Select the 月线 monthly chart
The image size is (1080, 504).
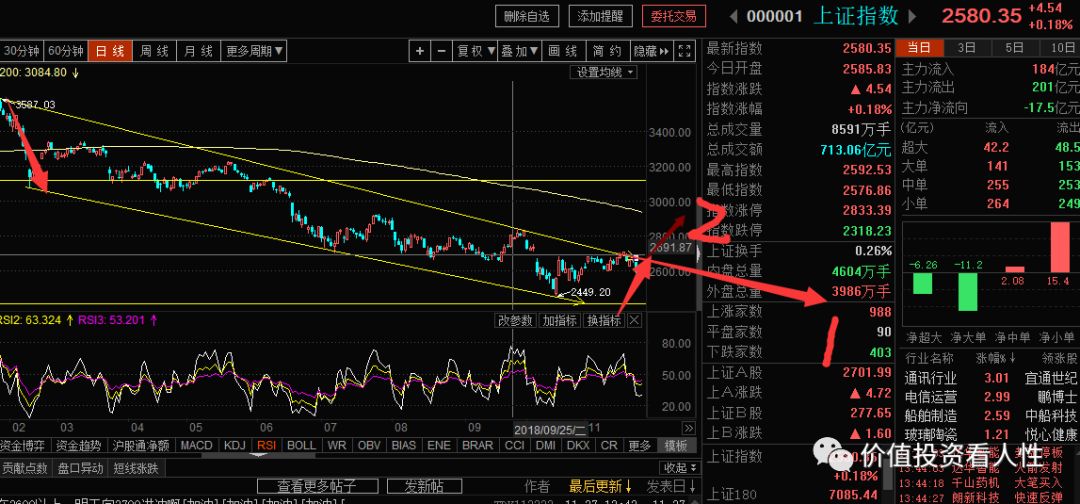[198, 51]
